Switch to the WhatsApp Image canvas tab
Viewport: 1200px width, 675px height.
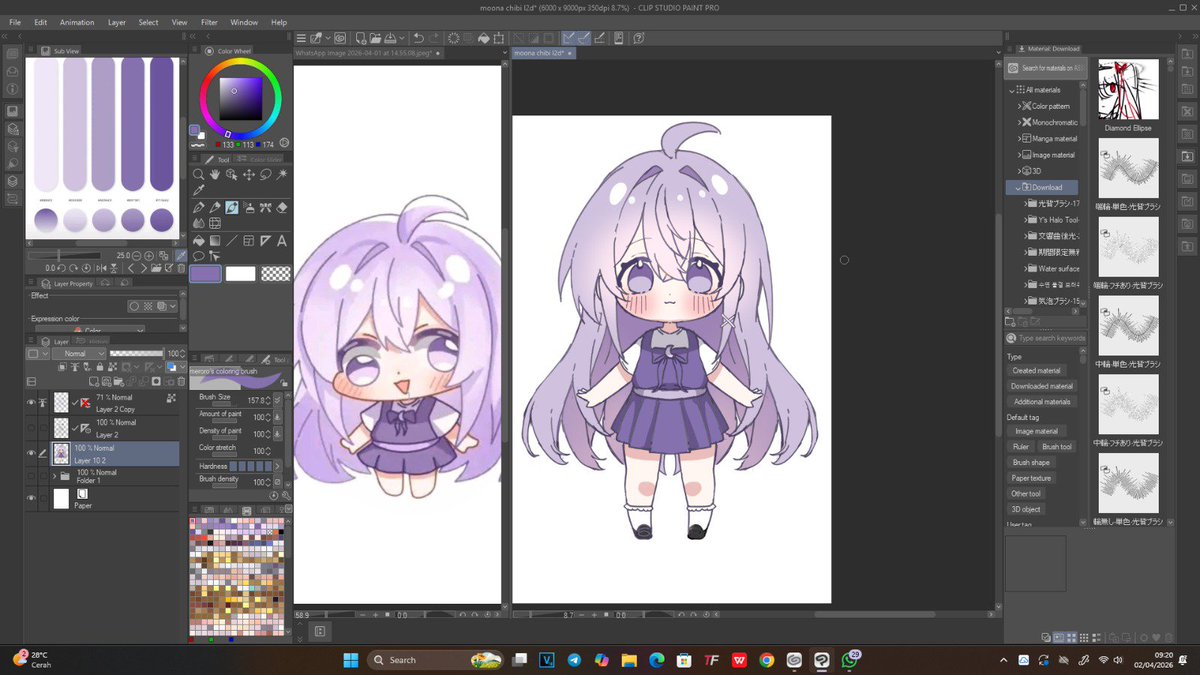(369, 52)
